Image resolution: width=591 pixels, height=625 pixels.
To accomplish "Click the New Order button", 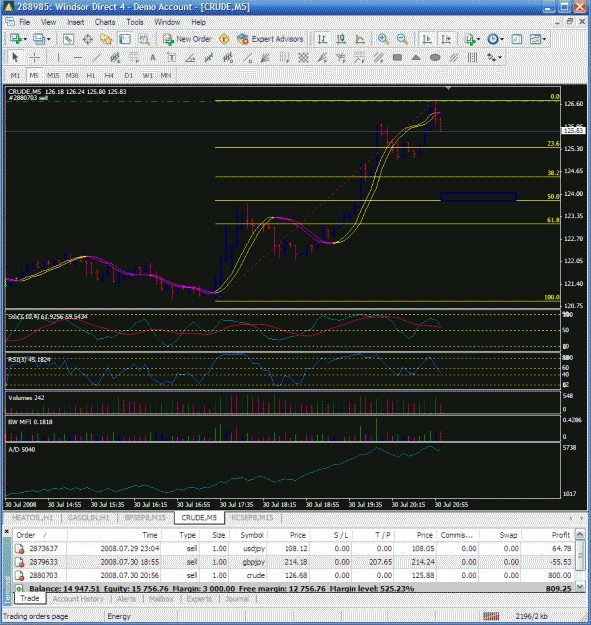I will tap(187, 39).
